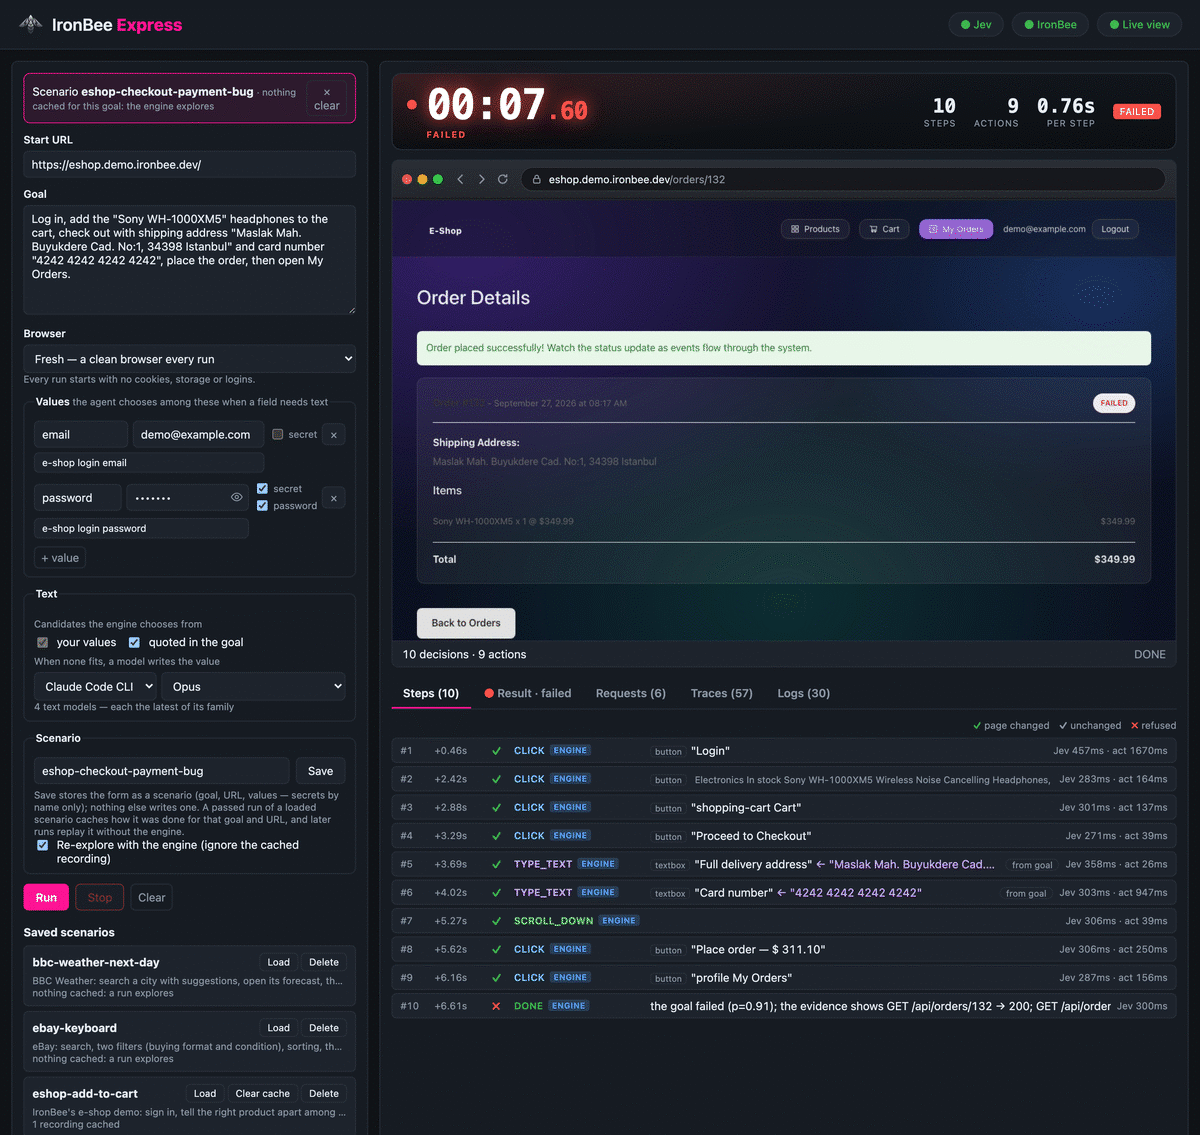
Task: Click the lock icon in URL bar
Action: (536, 180)
